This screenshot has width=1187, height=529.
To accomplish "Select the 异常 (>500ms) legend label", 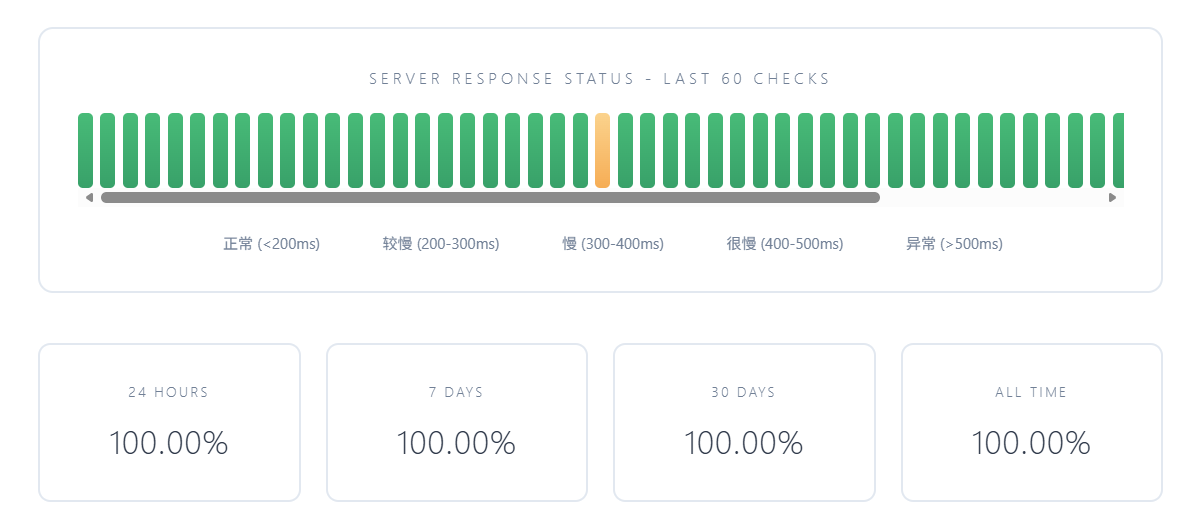I will pos(954,244).
